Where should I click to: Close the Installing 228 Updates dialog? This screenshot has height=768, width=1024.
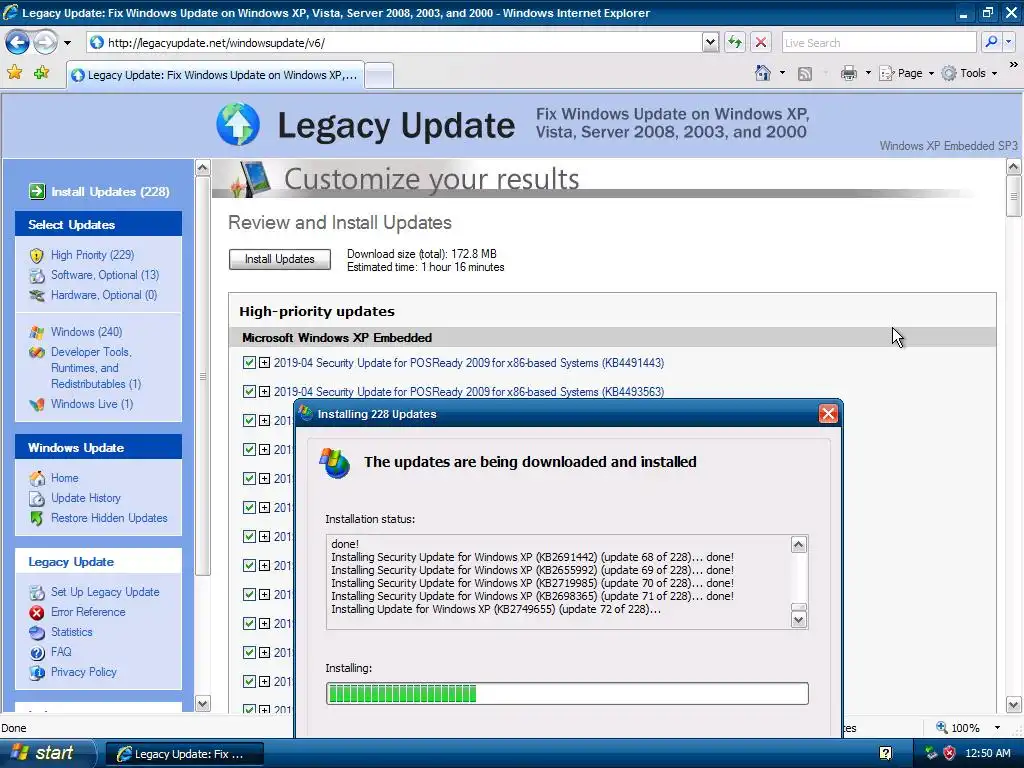(828, 414)
